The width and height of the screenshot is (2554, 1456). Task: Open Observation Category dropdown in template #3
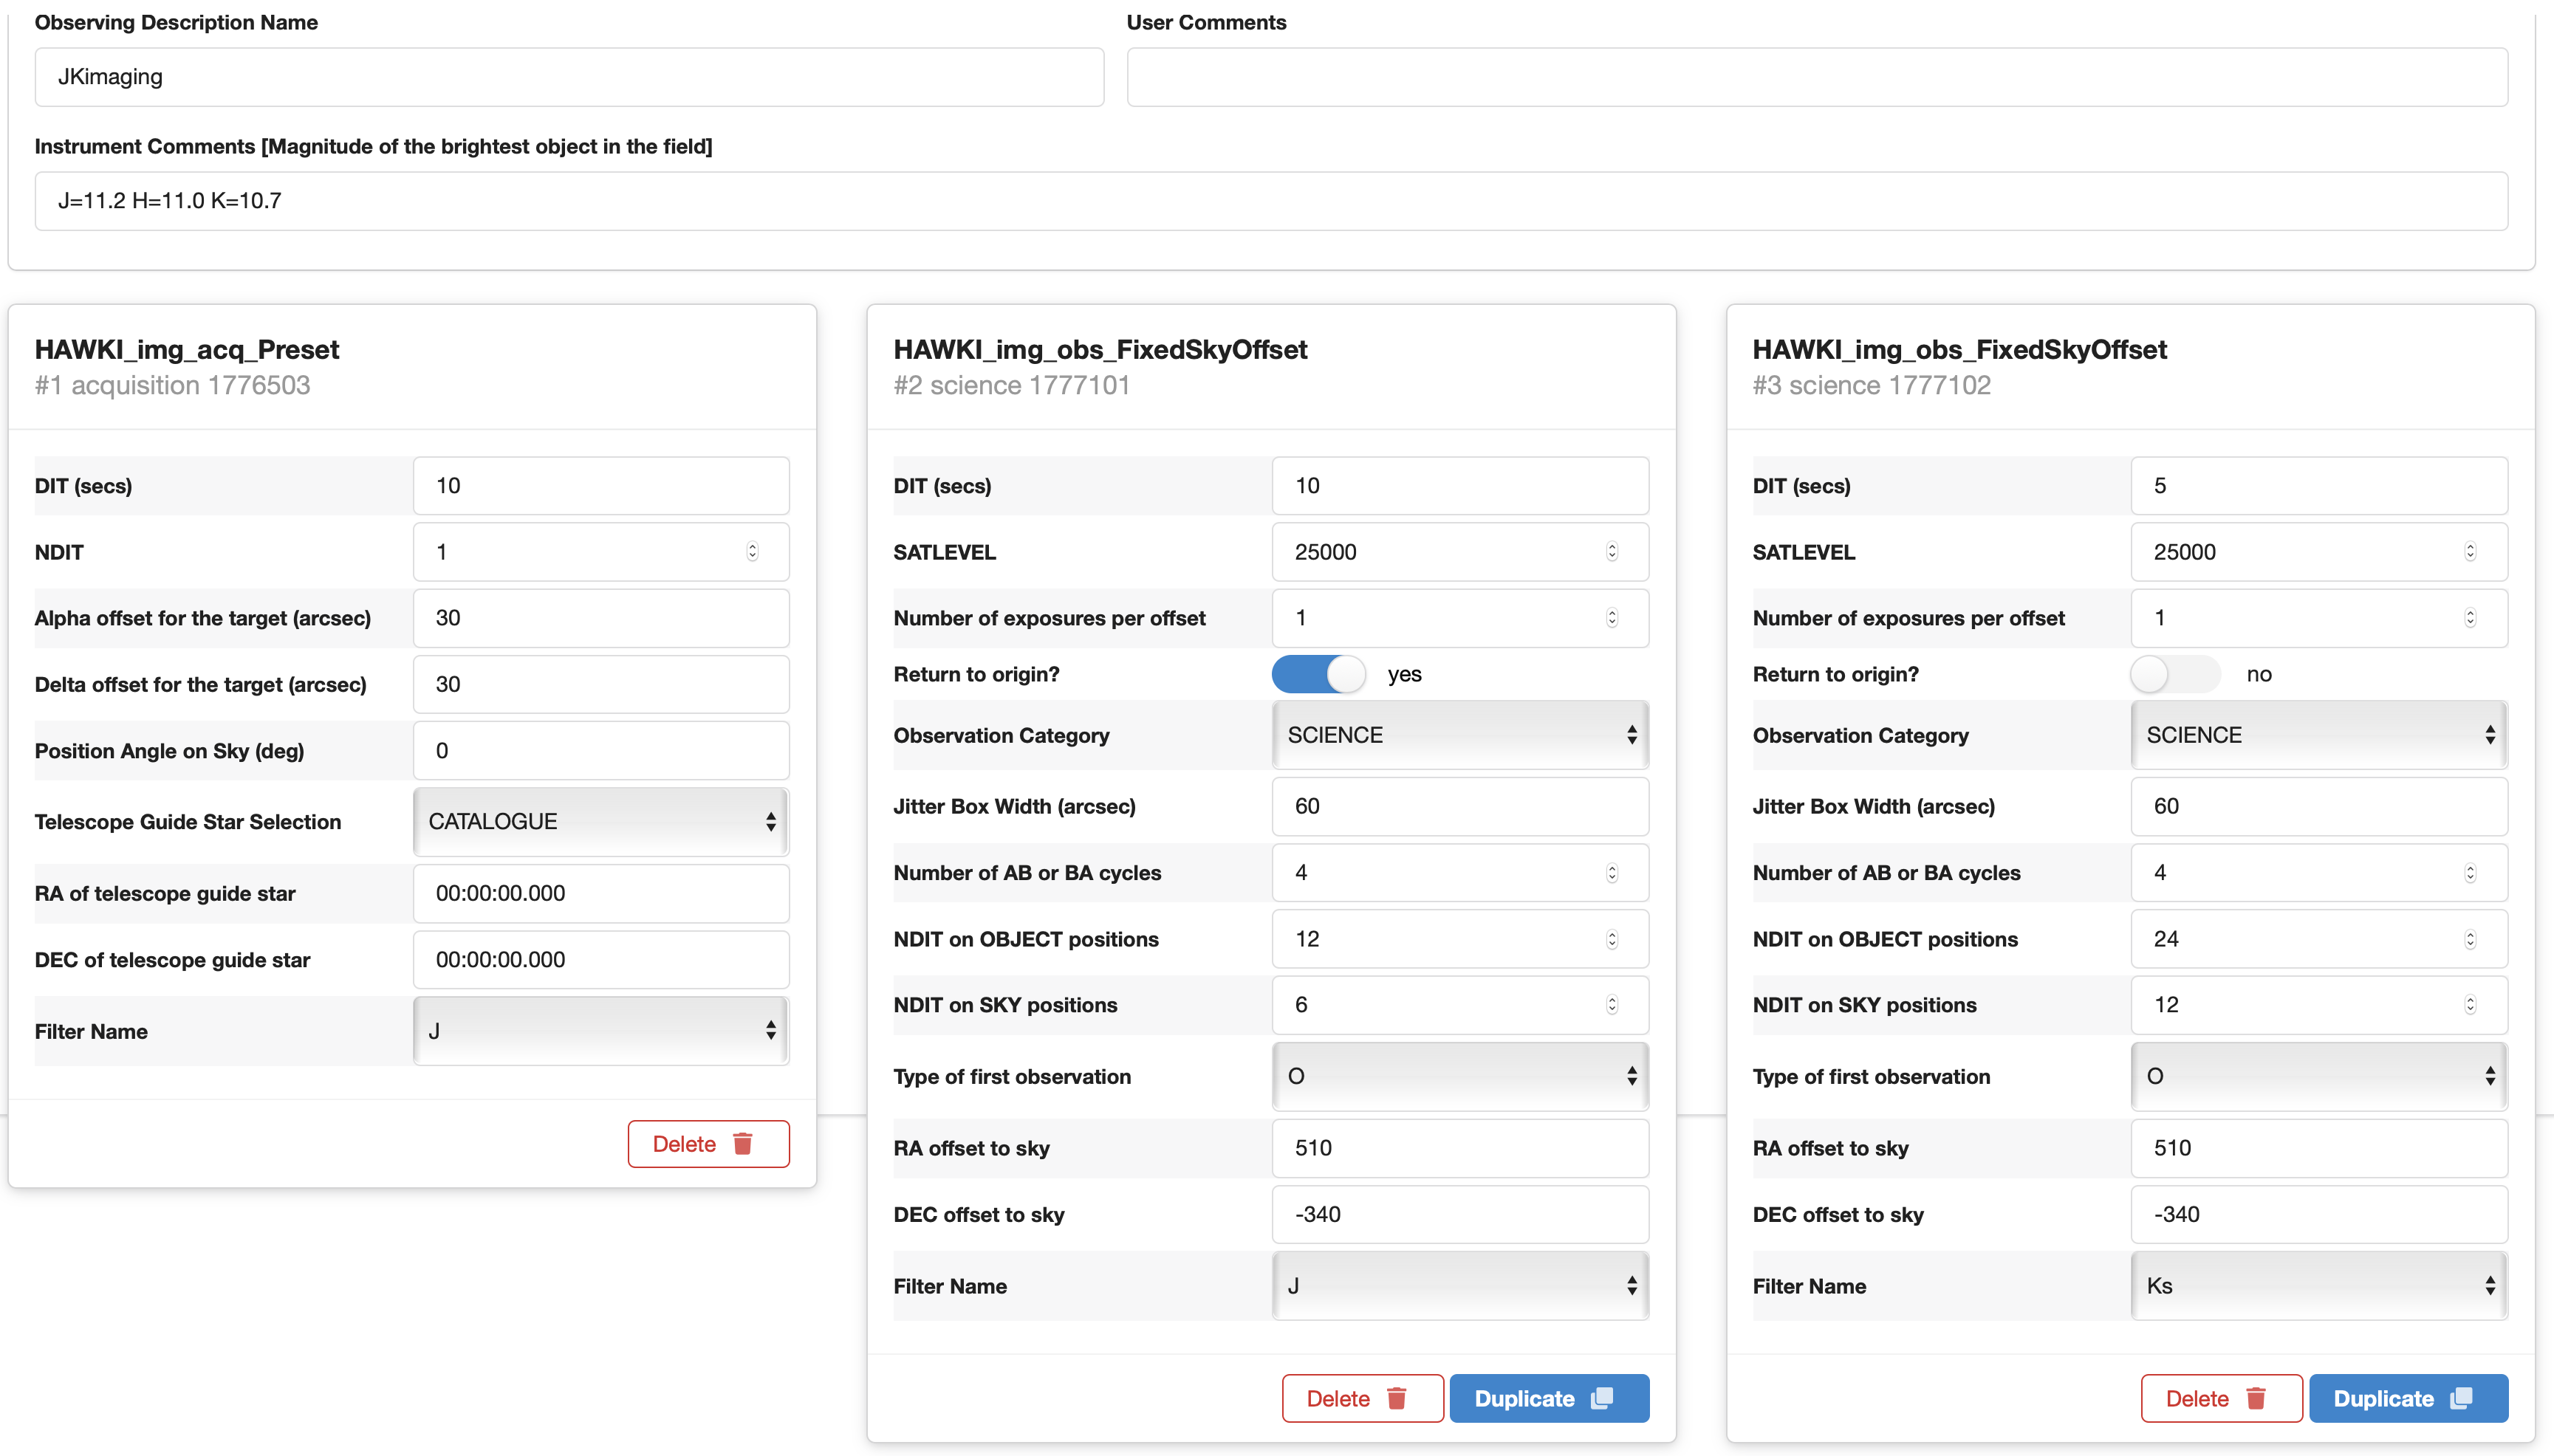pyautogui.click(x=2319, y=735)
